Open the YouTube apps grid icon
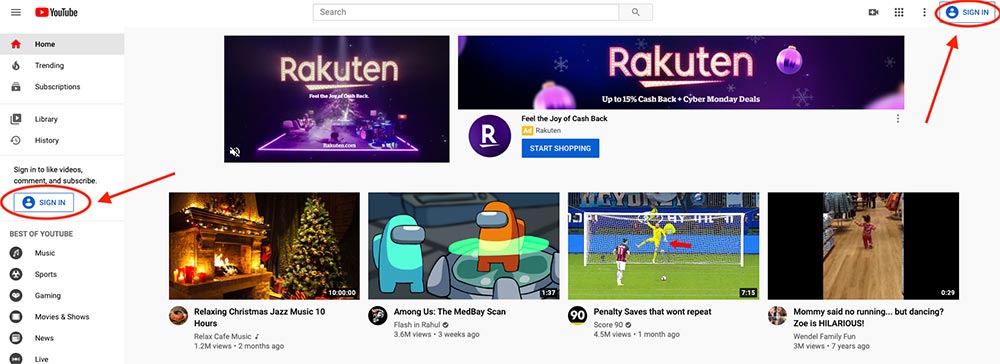The width and height of the screenshot is (1000, 364). click(899, 12)
